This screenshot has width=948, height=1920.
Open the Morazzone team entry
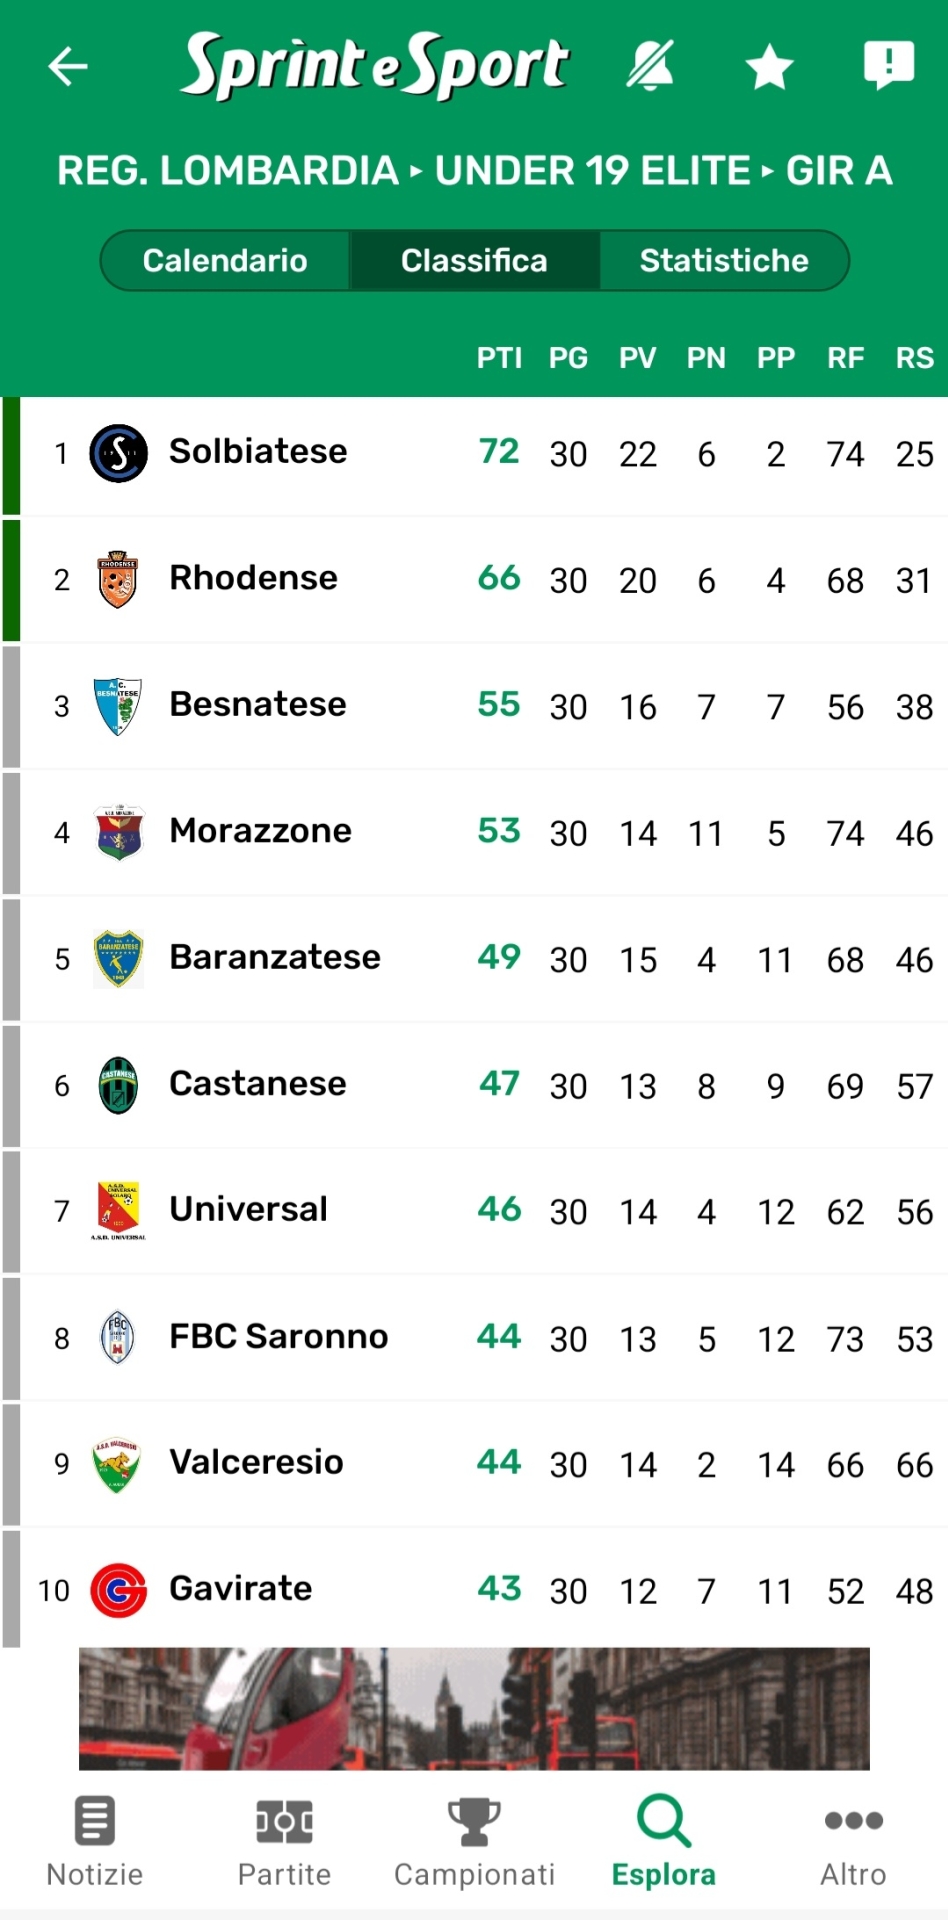pyautogui.click(x=260, y=831)
